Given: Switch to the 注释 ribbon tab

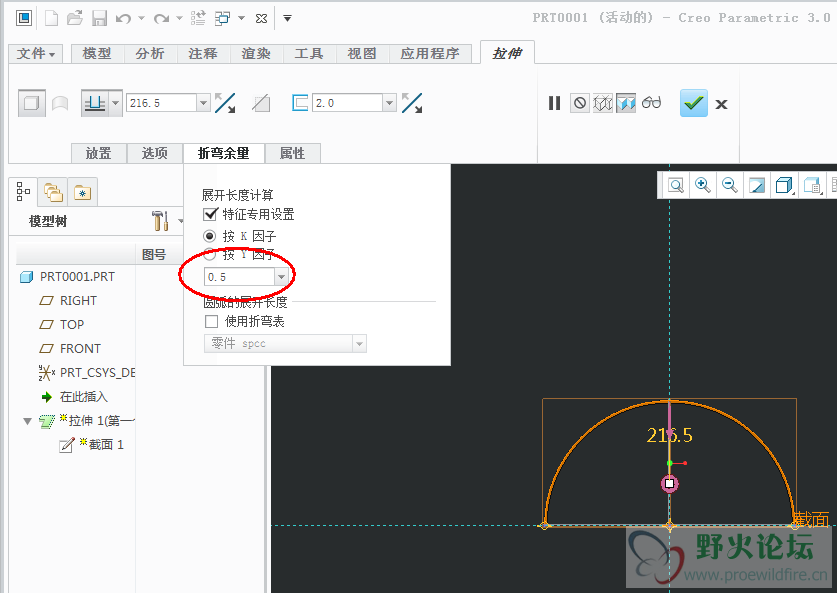Looking at the screenshot, I should click(x=203, y=54).
